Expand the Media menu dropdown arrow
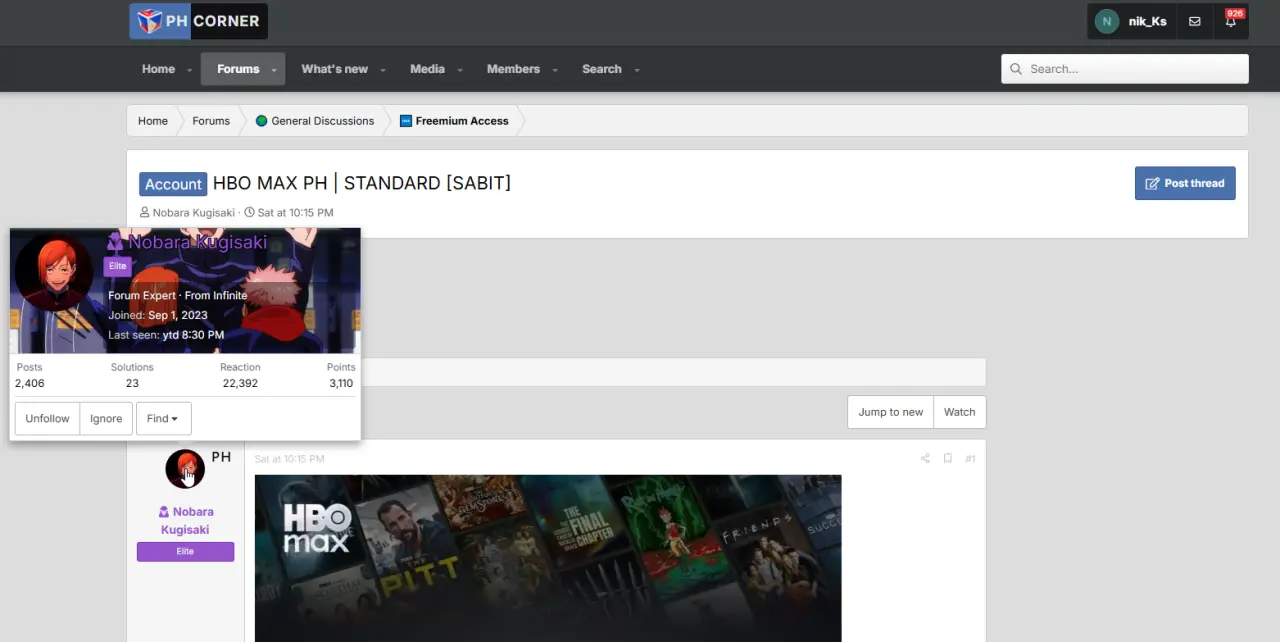 [x=460, y=70]
